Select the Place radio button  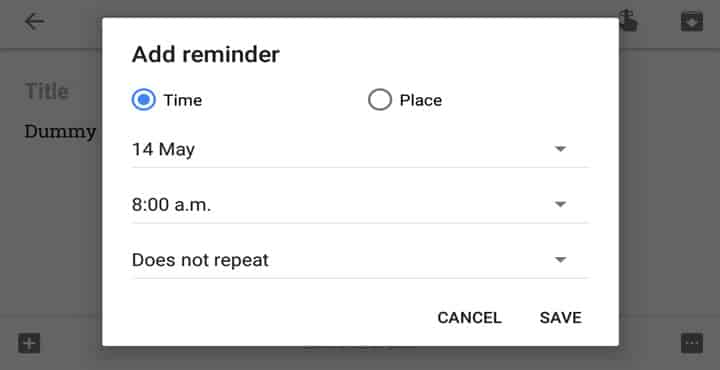pyautogui.click(x=380, y=100)
